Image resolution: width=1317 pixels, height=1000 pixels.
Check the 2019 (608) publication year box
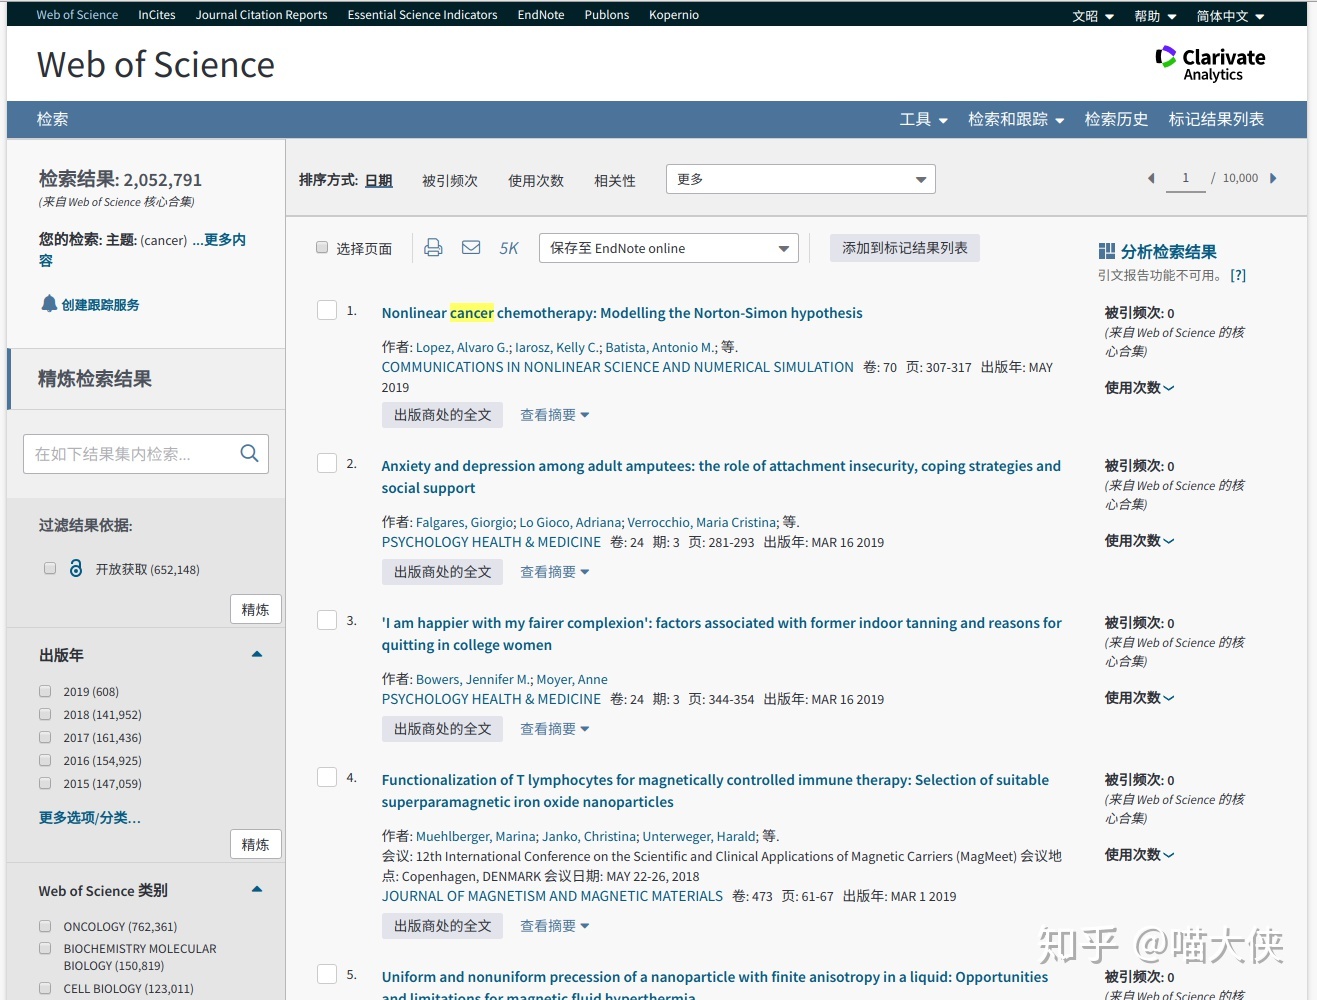pyautogui.click(x=45, y=691)
